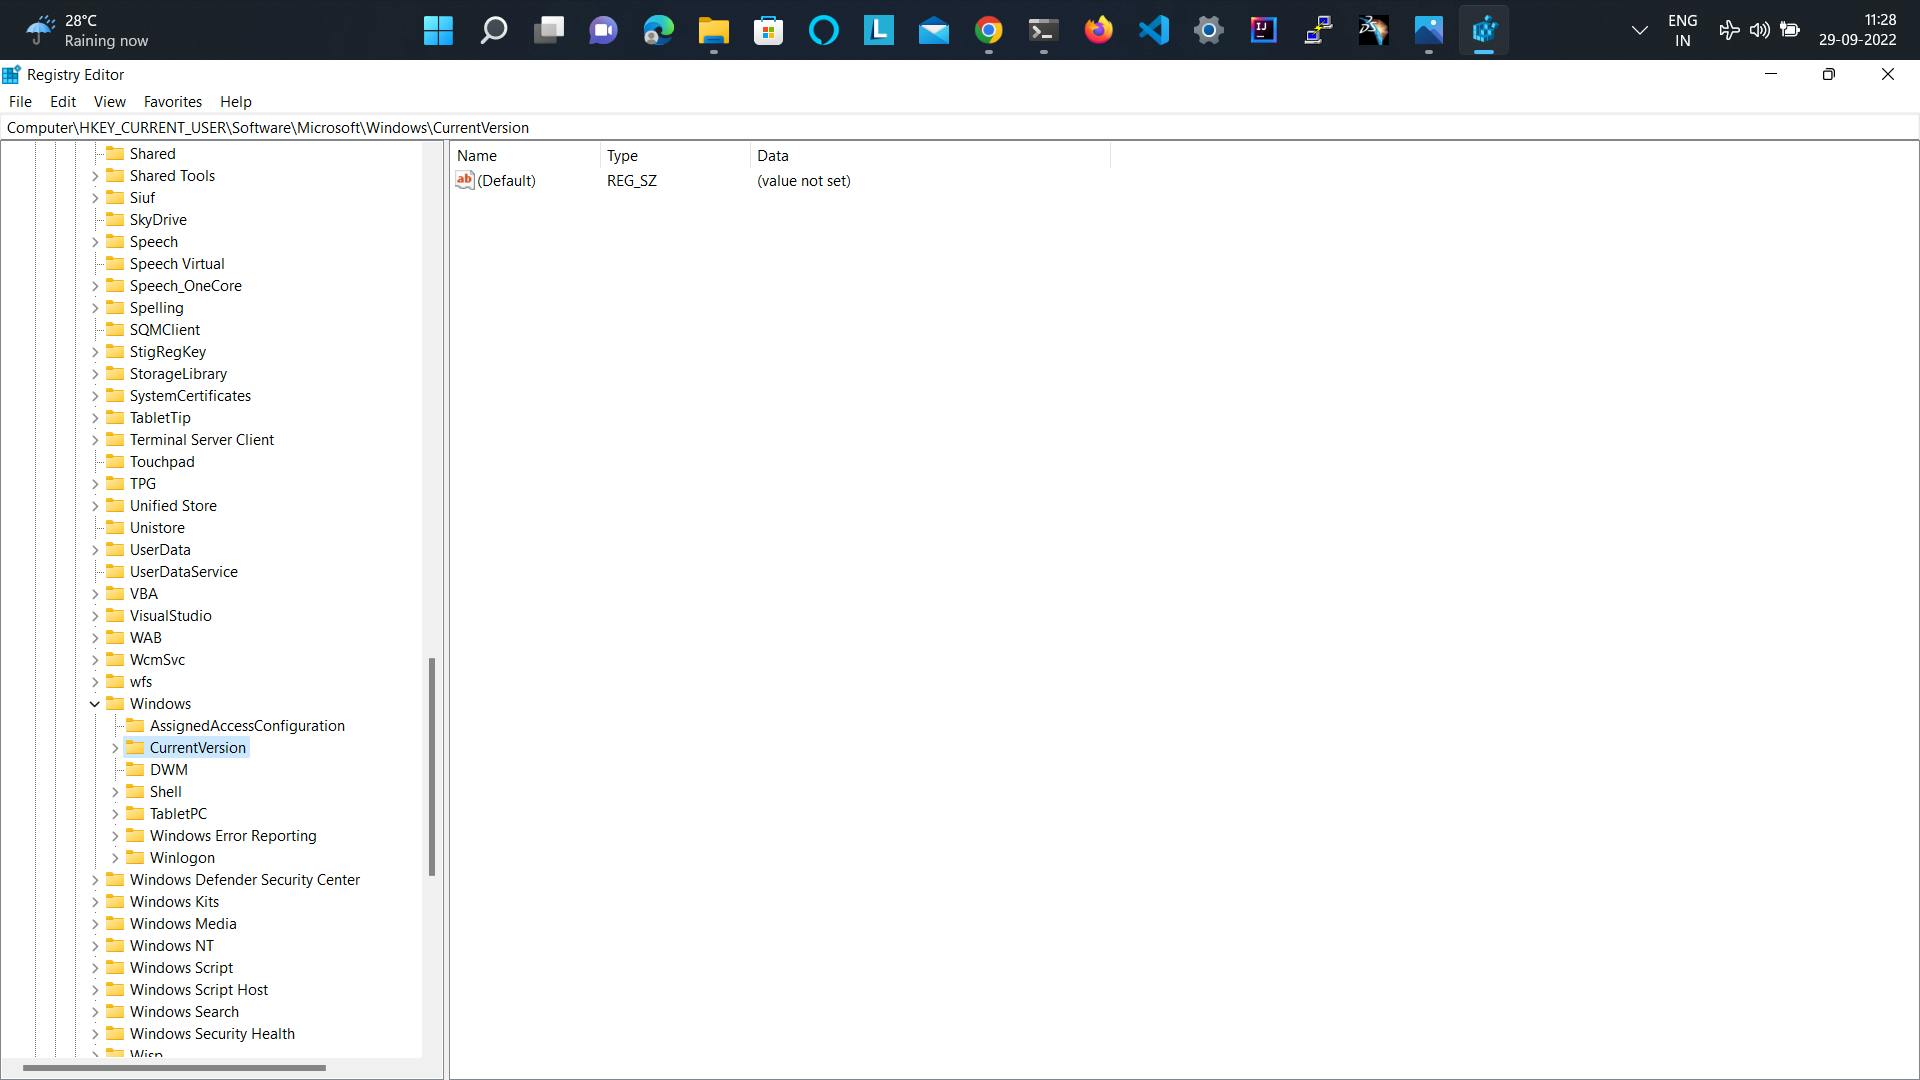Select the Windows Defender Security Center key
1920x1080 pixels.
[x=245, y=880]
